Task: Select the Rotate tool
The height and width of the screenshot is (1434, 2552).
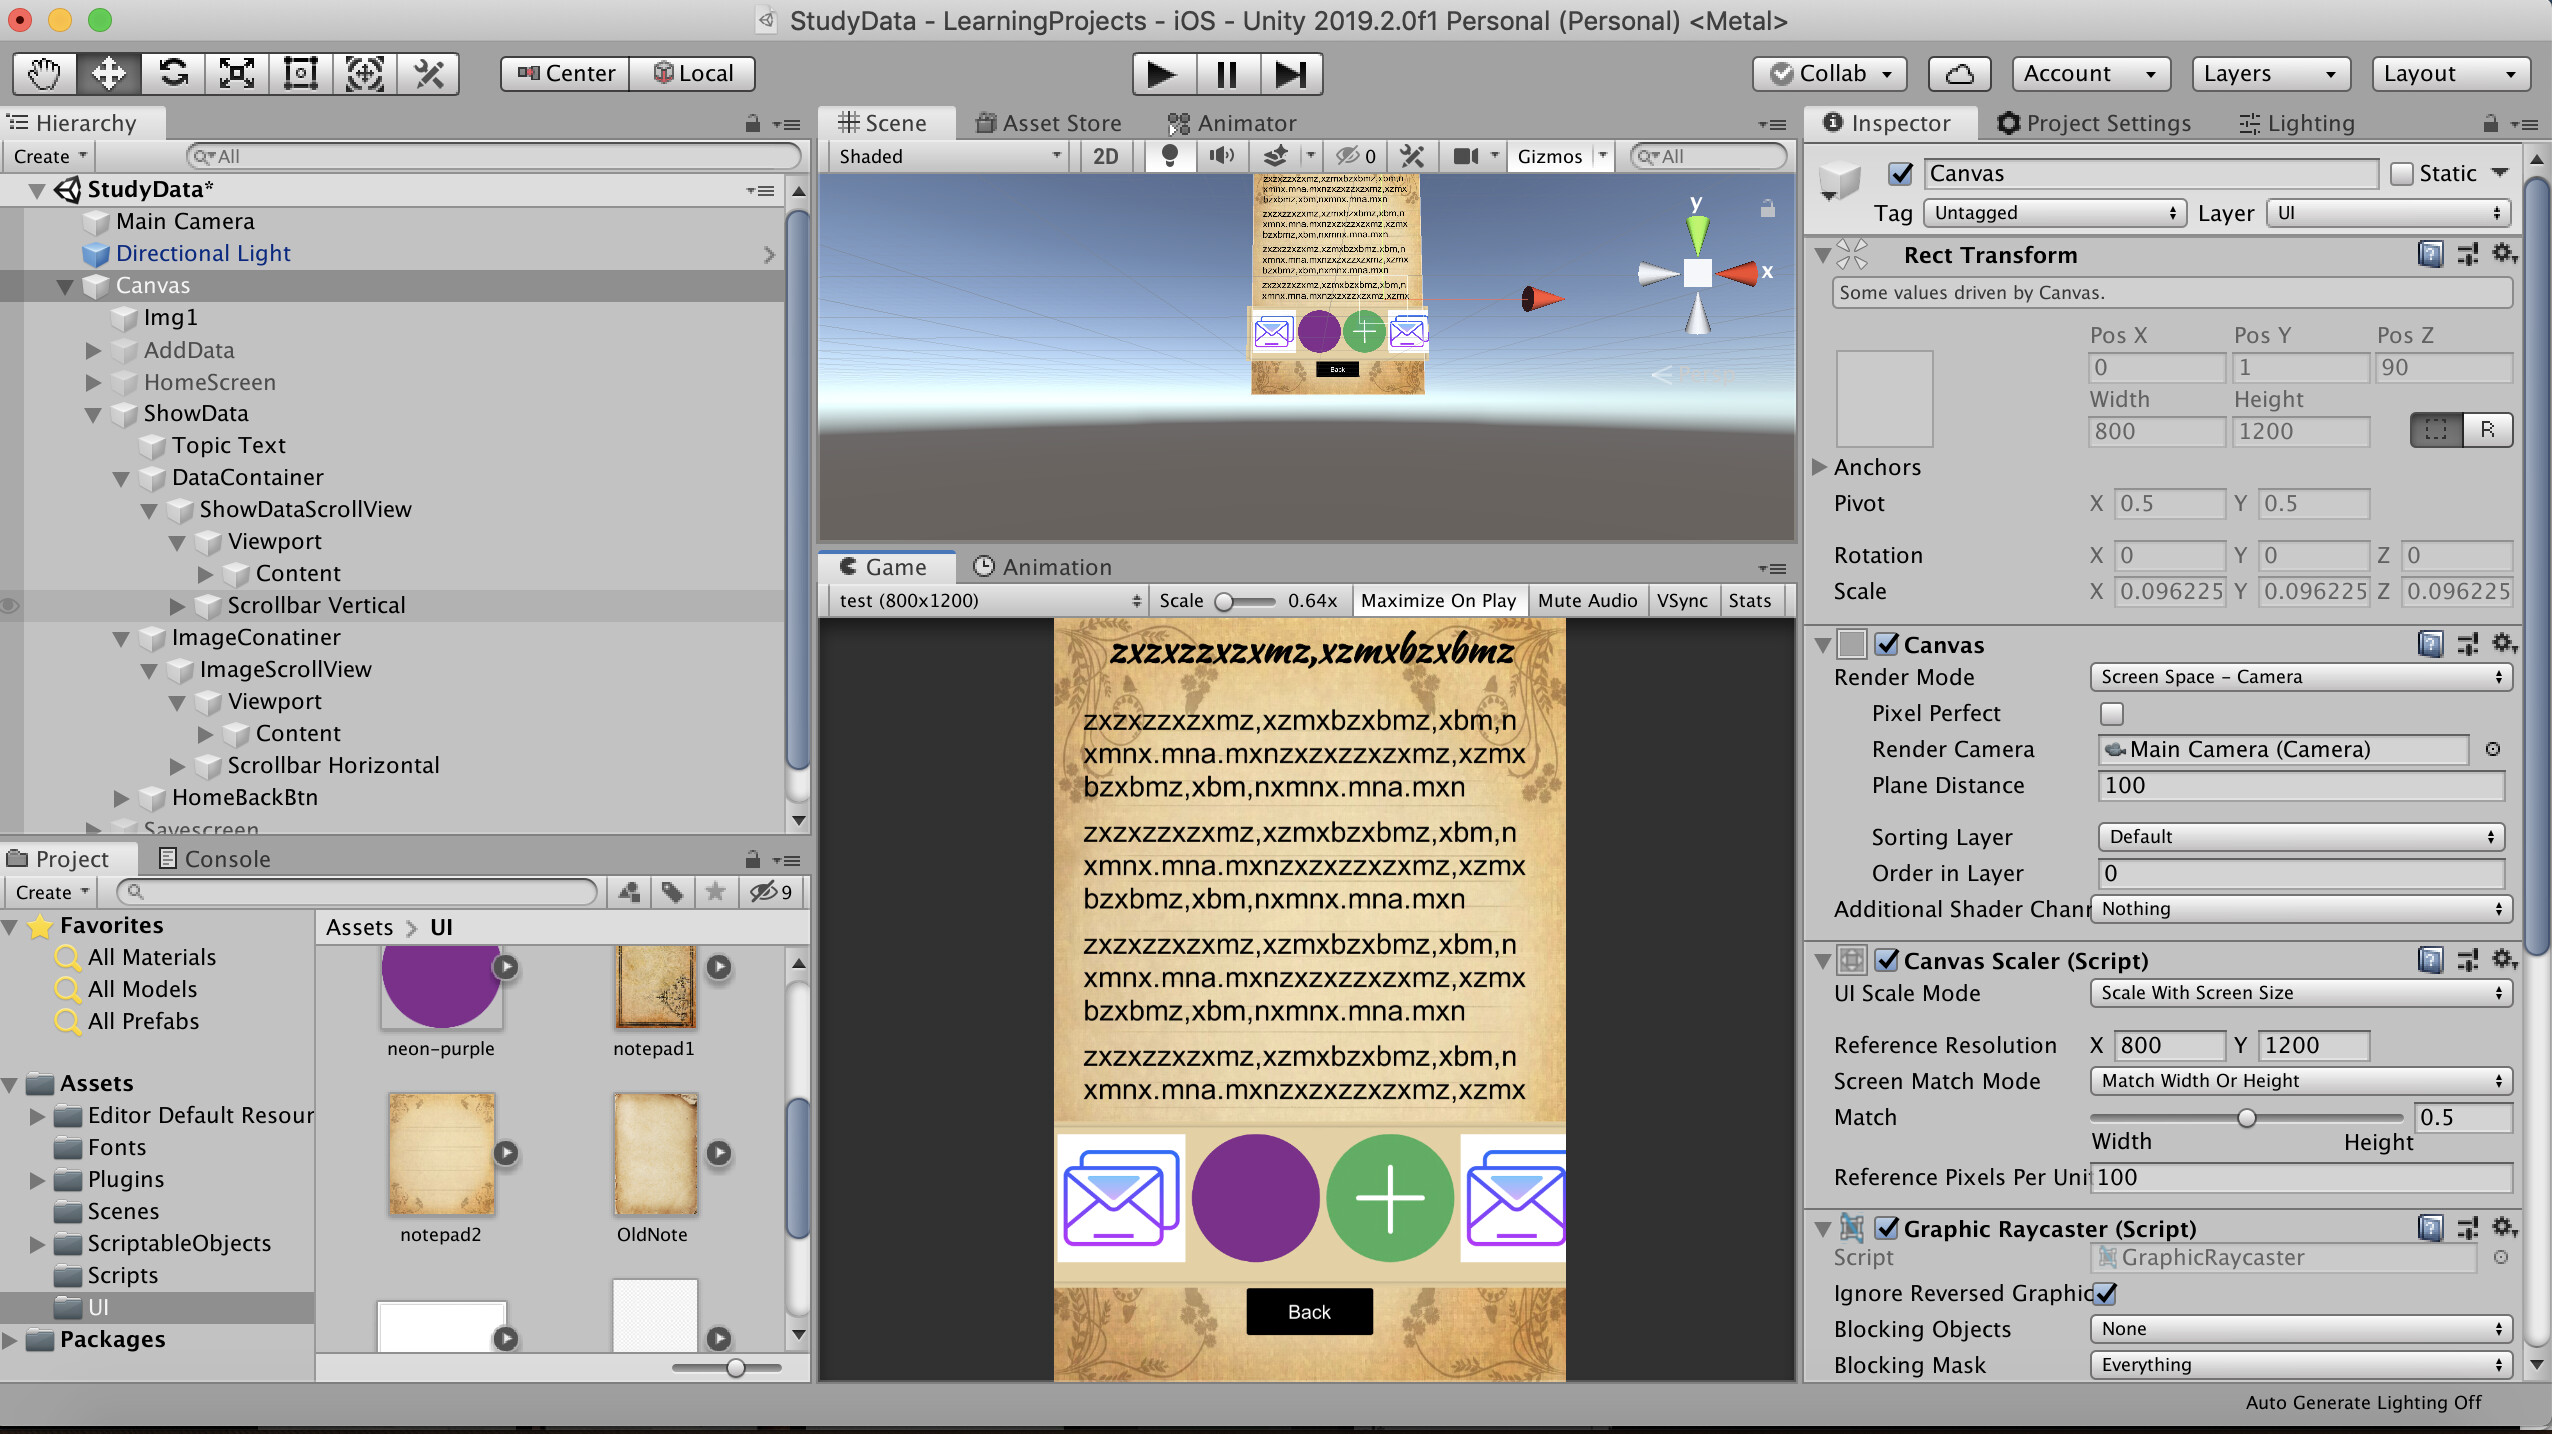Action: [x=173, y=74]
